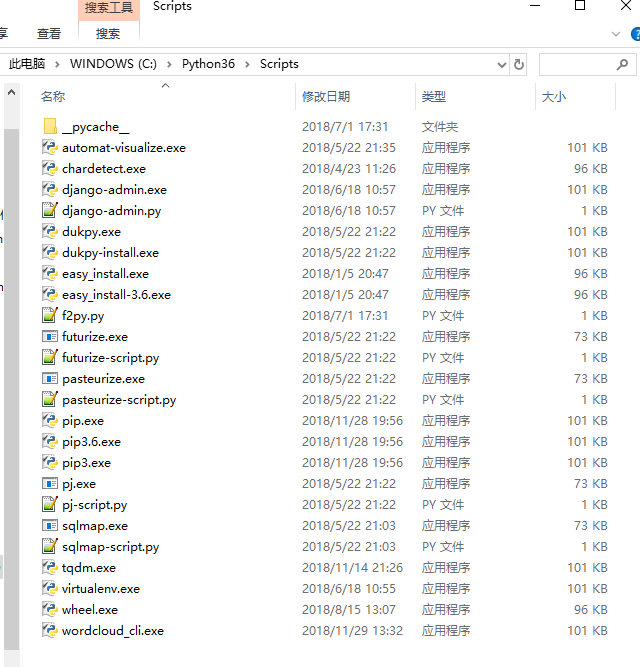Click the sqlmap-script.py file icon
Screen dimensions: 640x667
click(x=50, y=546)
